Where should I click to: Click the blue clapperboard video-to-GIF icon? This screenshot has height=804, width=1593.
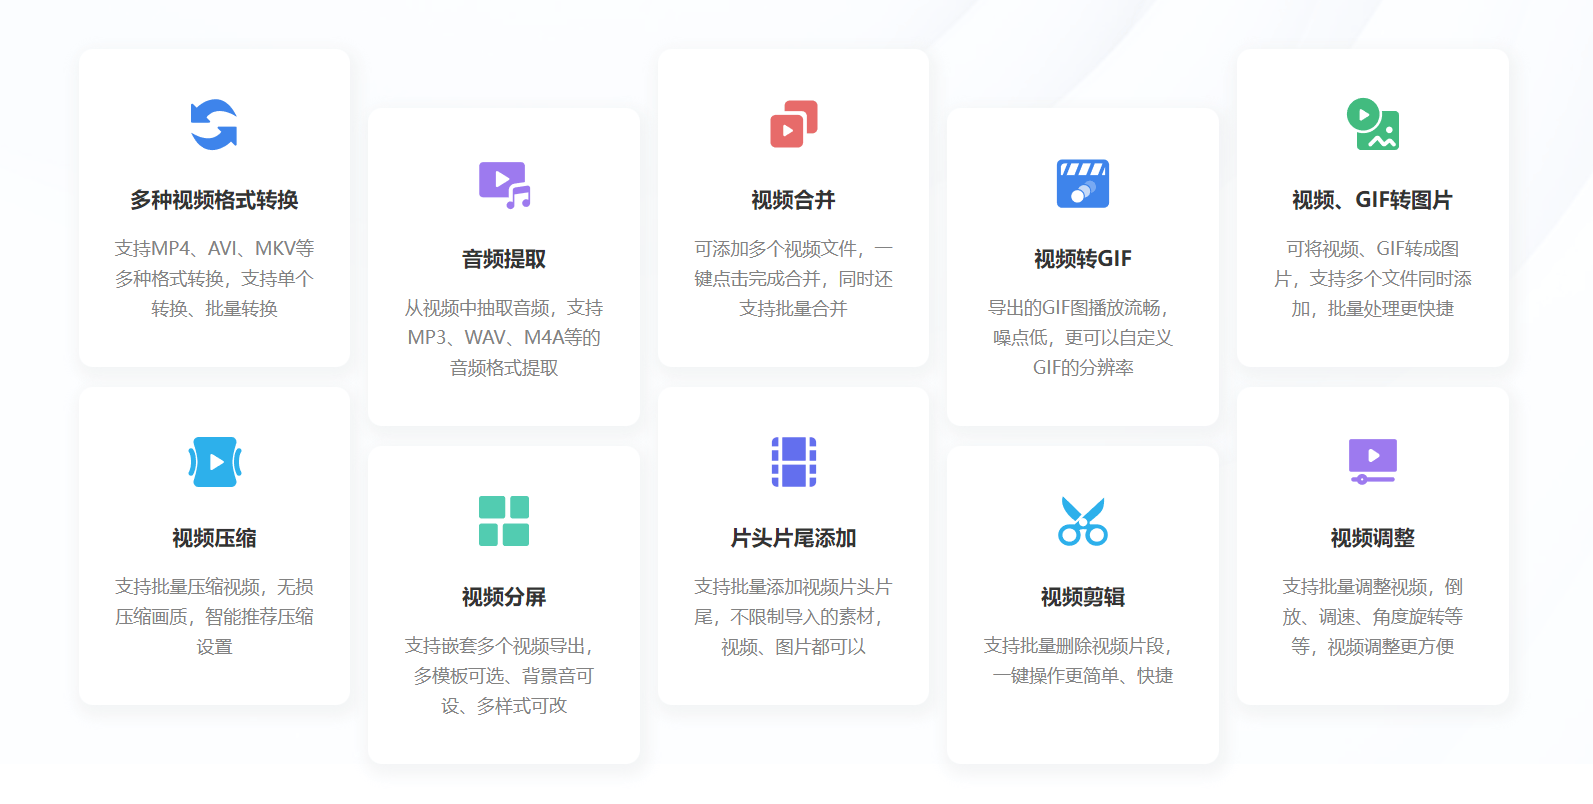click(x=1082, y=183)
